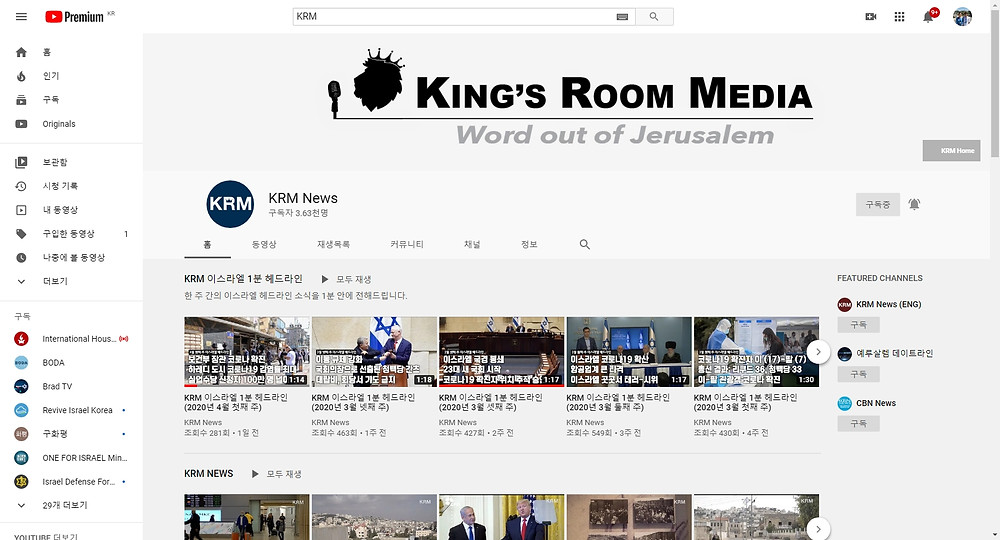Screen dimensions: 1000x540
Task: Switch to the 커뮤니티 tab
Action: (x=407, y=245)
